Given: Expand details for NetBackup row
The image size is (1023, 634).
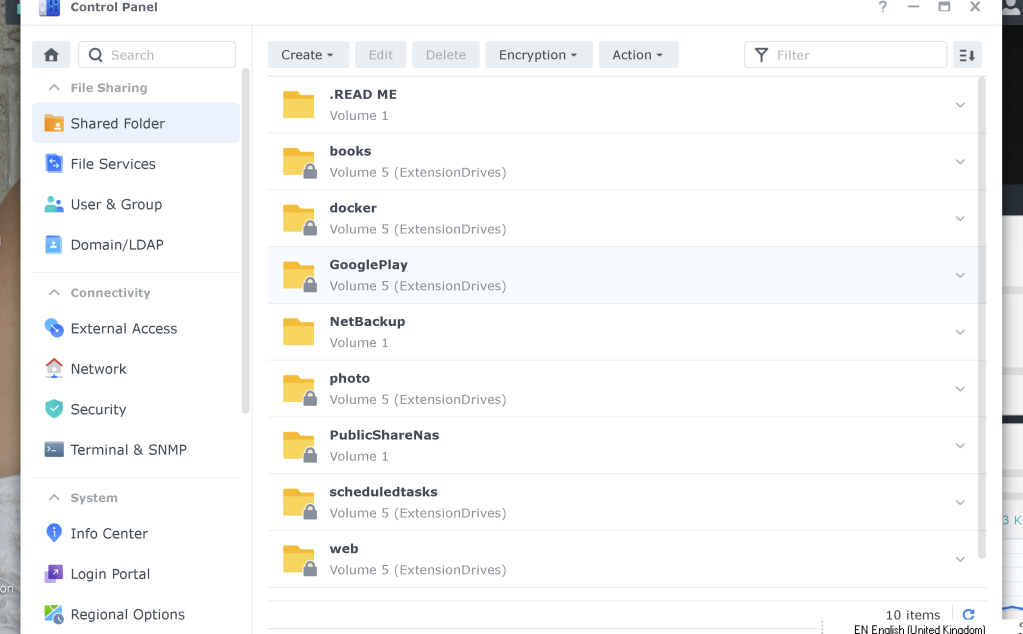Looking at the screenshot, I should click(x=960, y=332).
